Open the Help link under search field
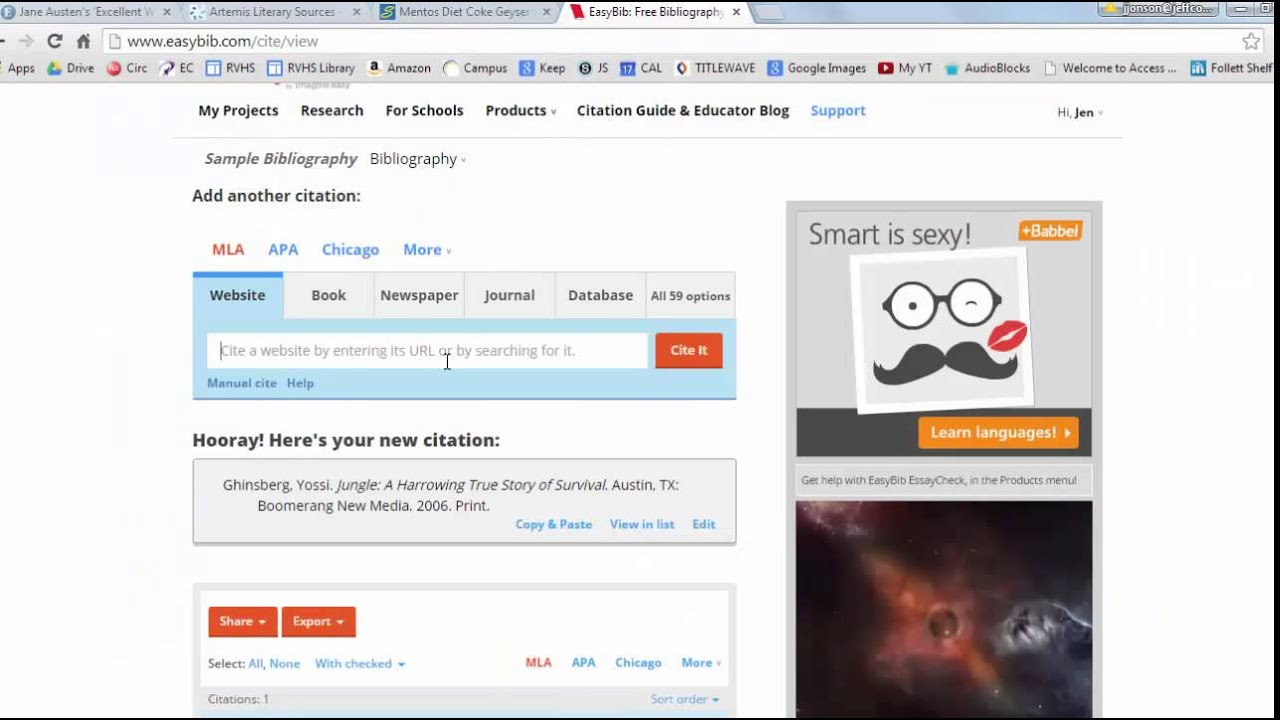This screenshot has width=1280, height=720. pyautogui.click(x=300, y=383)
